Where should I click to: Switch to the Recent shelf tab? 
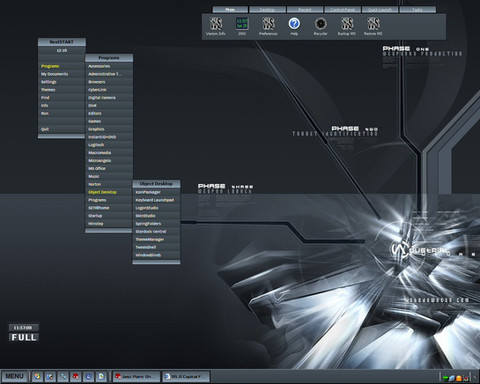coord(305,10)
